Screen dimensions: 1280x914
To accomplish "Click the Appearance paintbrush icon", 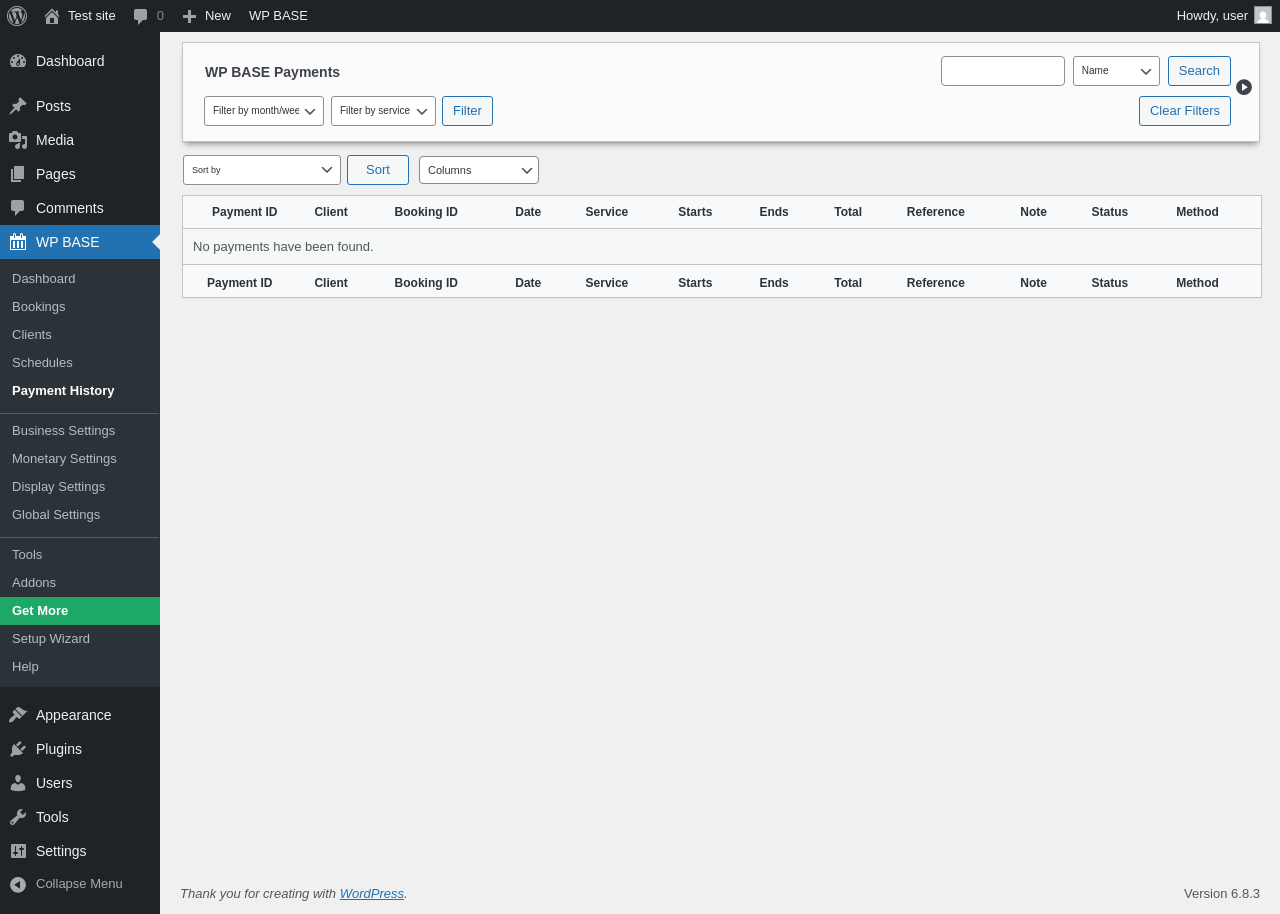I will click(x=18, y=715).
